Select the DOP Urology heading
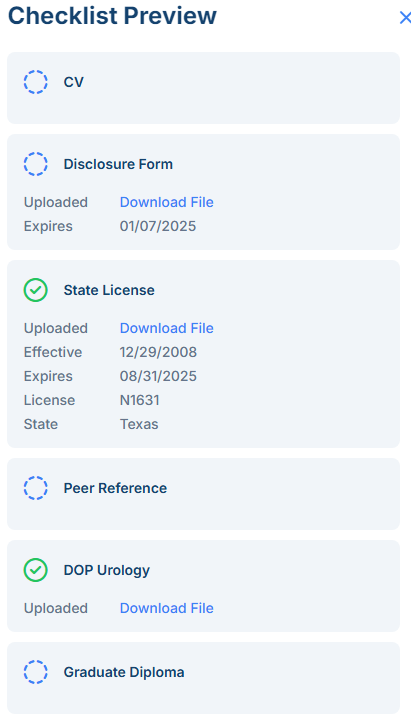Screen dimensions: 411x715 (107, 570)
